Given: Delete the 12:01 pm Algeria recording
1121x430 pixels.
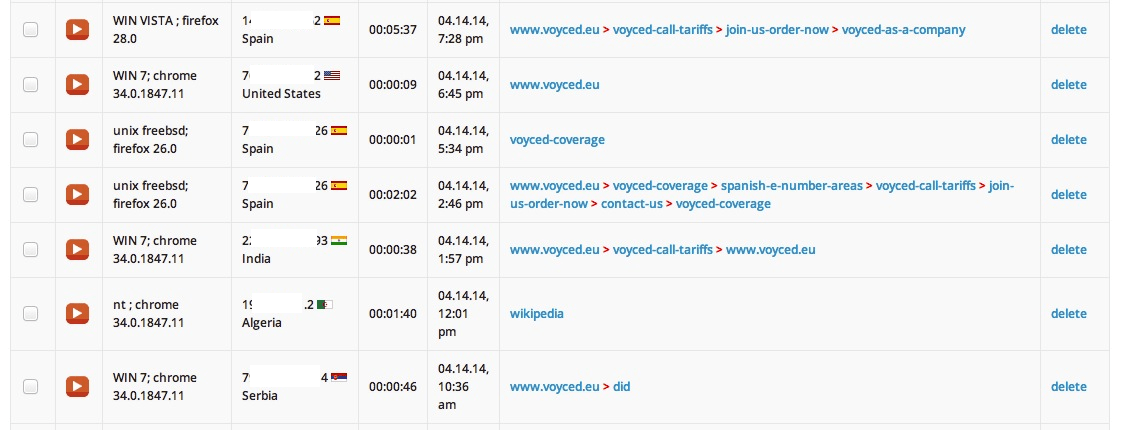Looking at the screenshot, I should pyautogui.click(x=1068, y=313).
